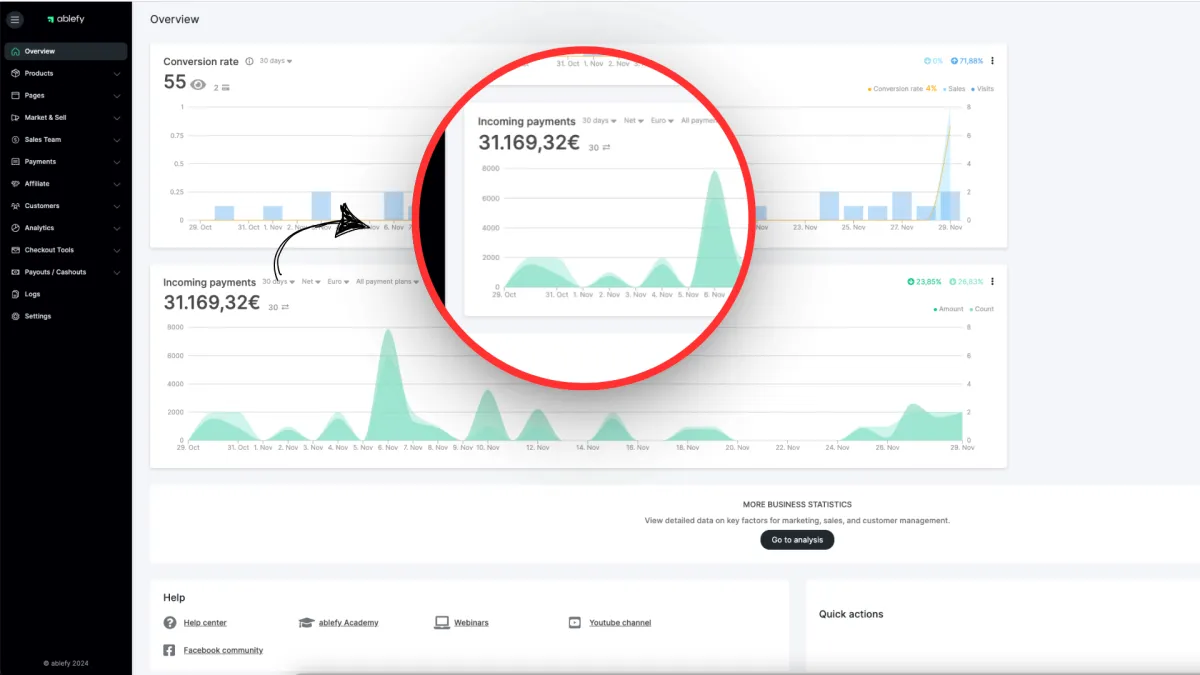Screen dimensions: 1200x675
Task: Open the Euro currency dropdown under the arrow
Action: coord(338,282)
